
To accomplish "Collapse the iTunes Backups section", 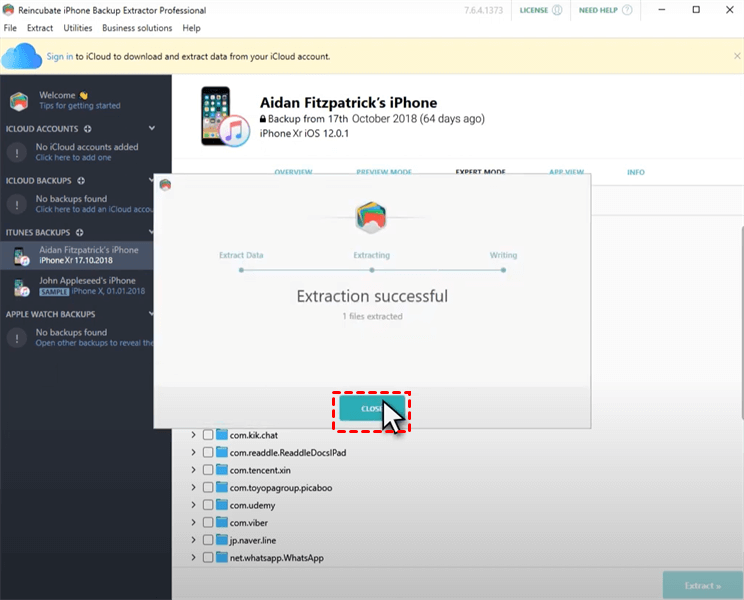I will pos(151,231).
